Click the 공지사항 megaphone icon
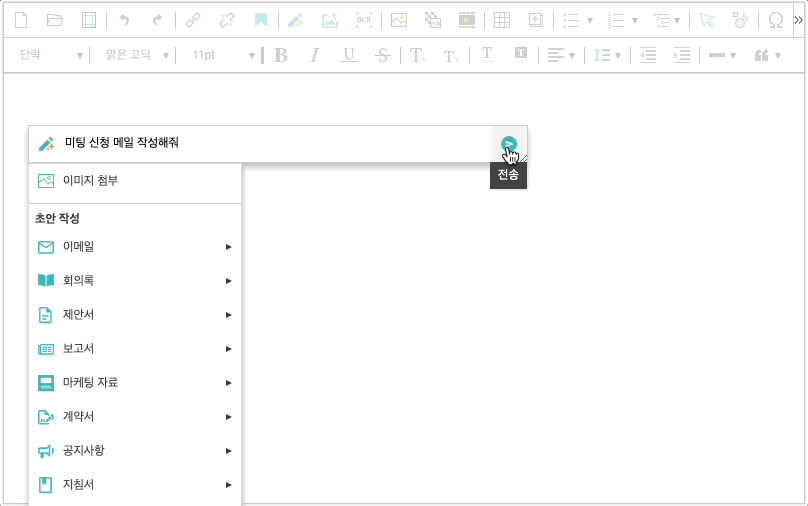The image size is (808, 506). [45, 451]
